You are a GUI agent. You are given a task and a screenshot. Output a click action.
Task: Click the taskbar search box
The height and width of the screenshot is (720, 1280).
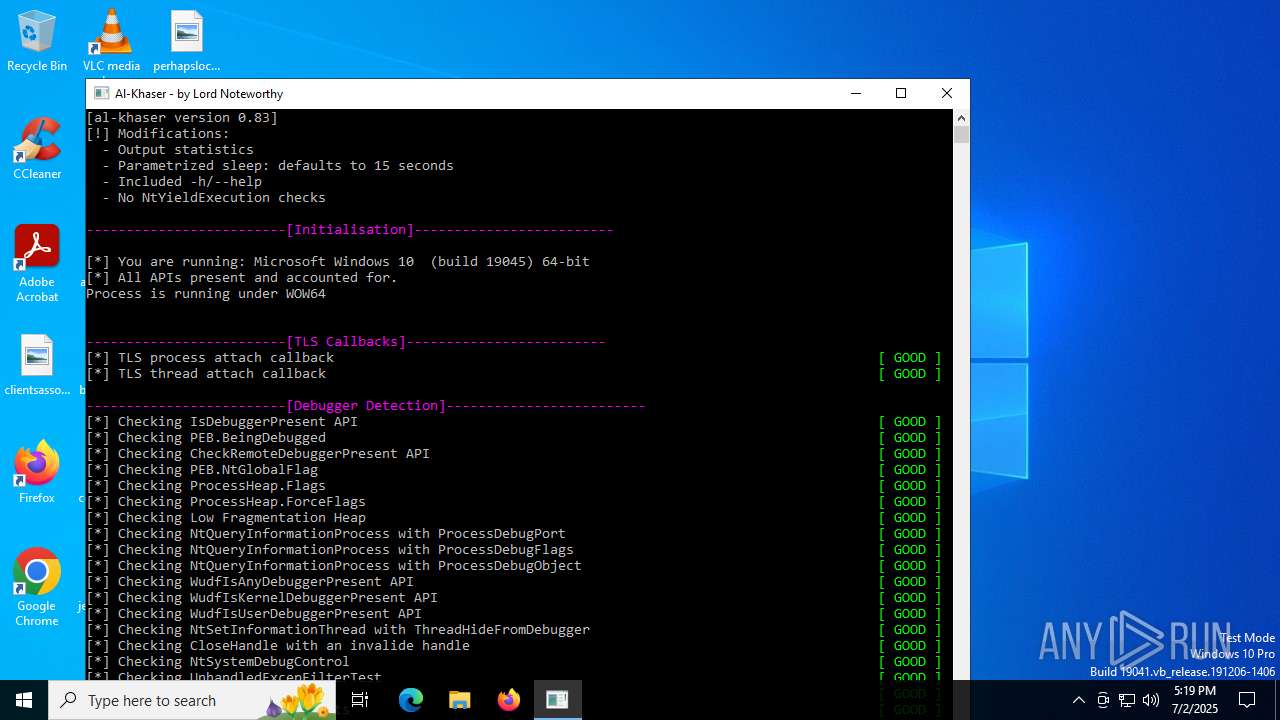click(x=192, y=700)
